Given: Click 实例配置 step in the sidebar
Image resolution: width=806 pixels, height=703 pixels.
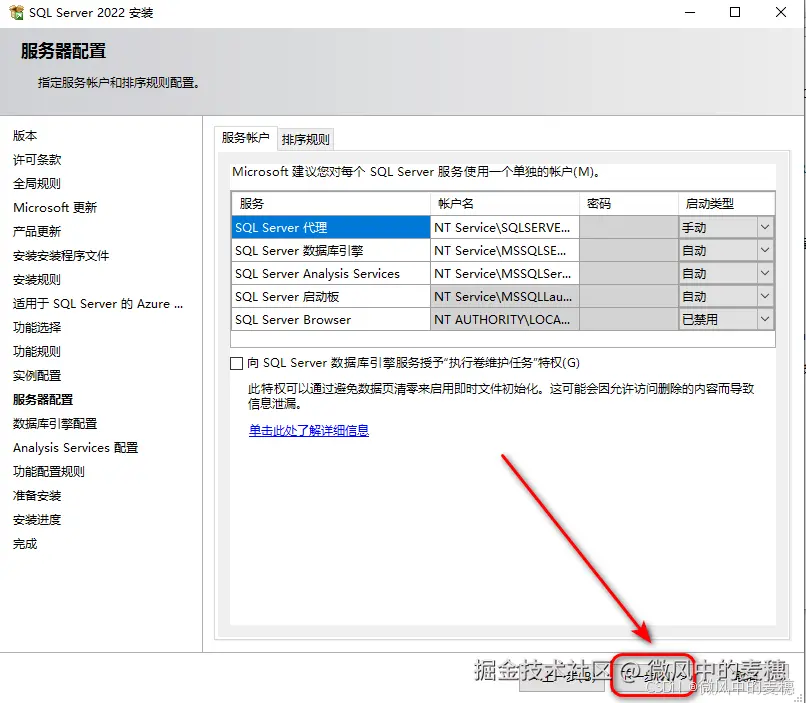Looking at the screenshot, I should pos(37,376).
